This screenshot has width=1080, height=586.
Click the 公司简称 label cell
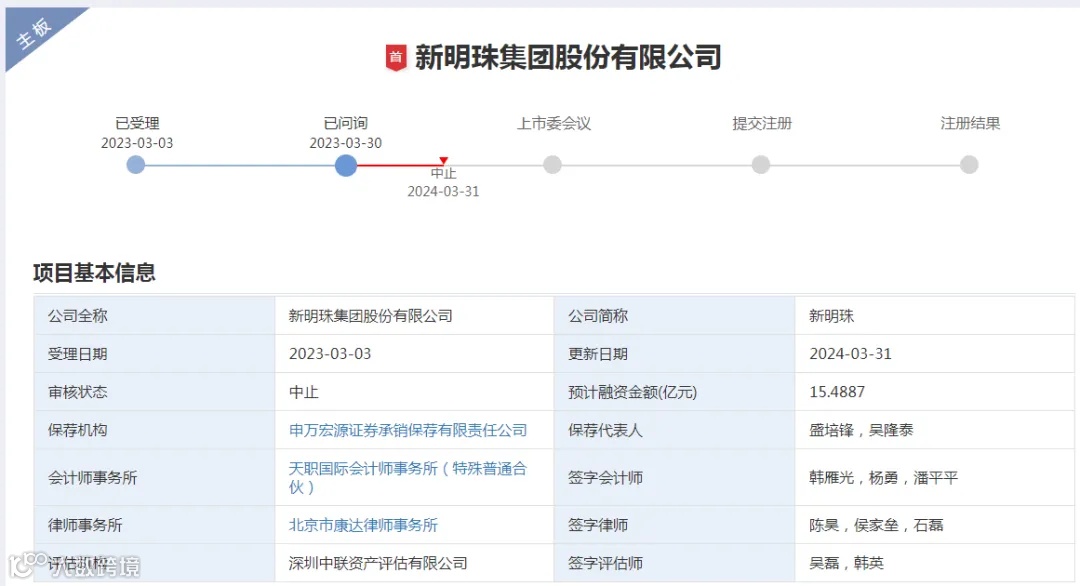click(674, 316)
